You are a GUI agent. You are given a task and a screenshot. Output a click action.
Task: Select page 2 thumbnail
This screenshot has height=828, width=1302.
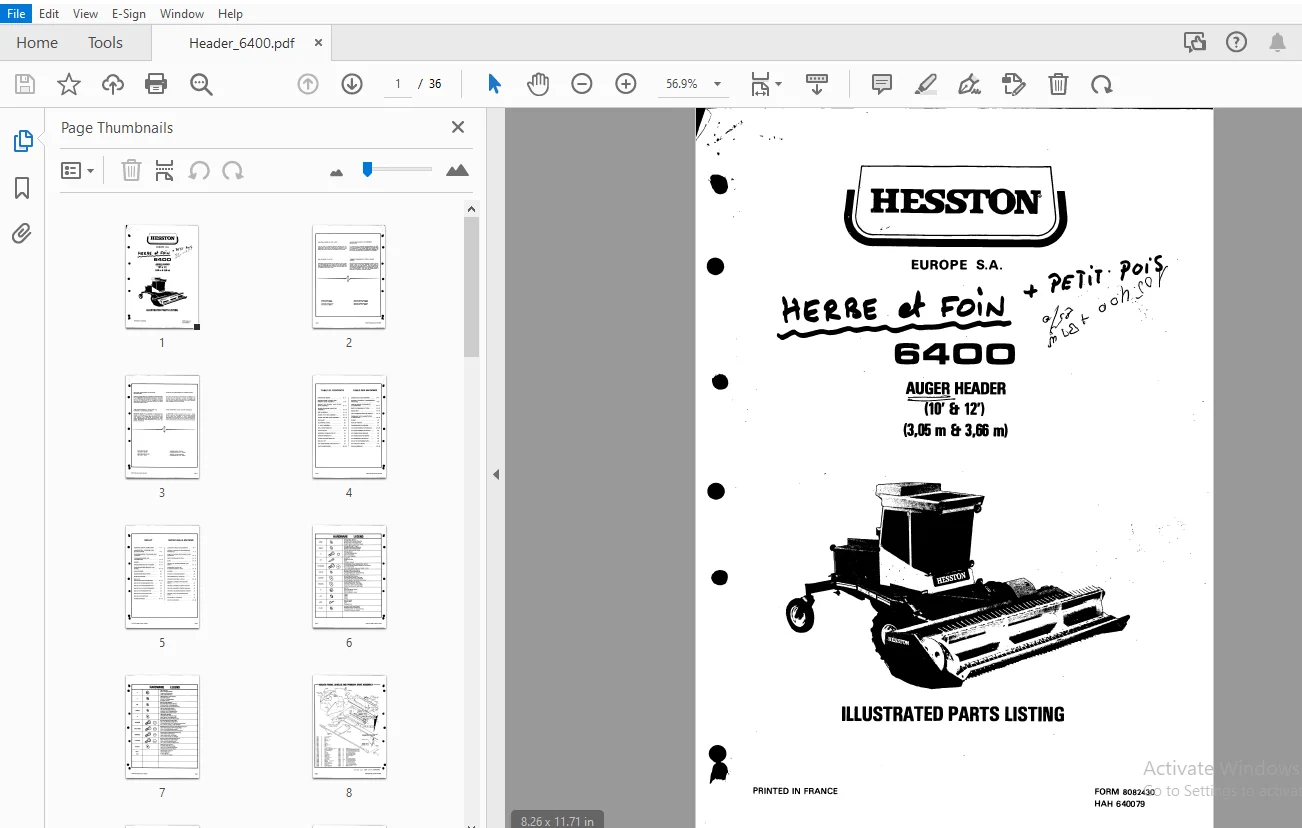(349, 277)
